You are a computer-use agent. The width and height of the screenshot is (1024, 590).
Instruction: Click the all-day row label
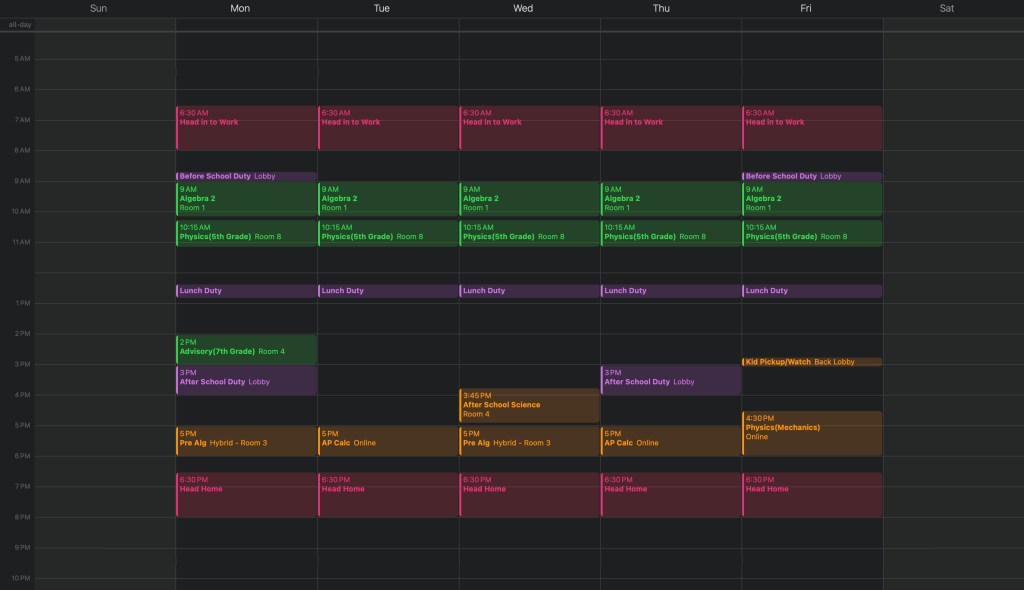tap(19, 24)
